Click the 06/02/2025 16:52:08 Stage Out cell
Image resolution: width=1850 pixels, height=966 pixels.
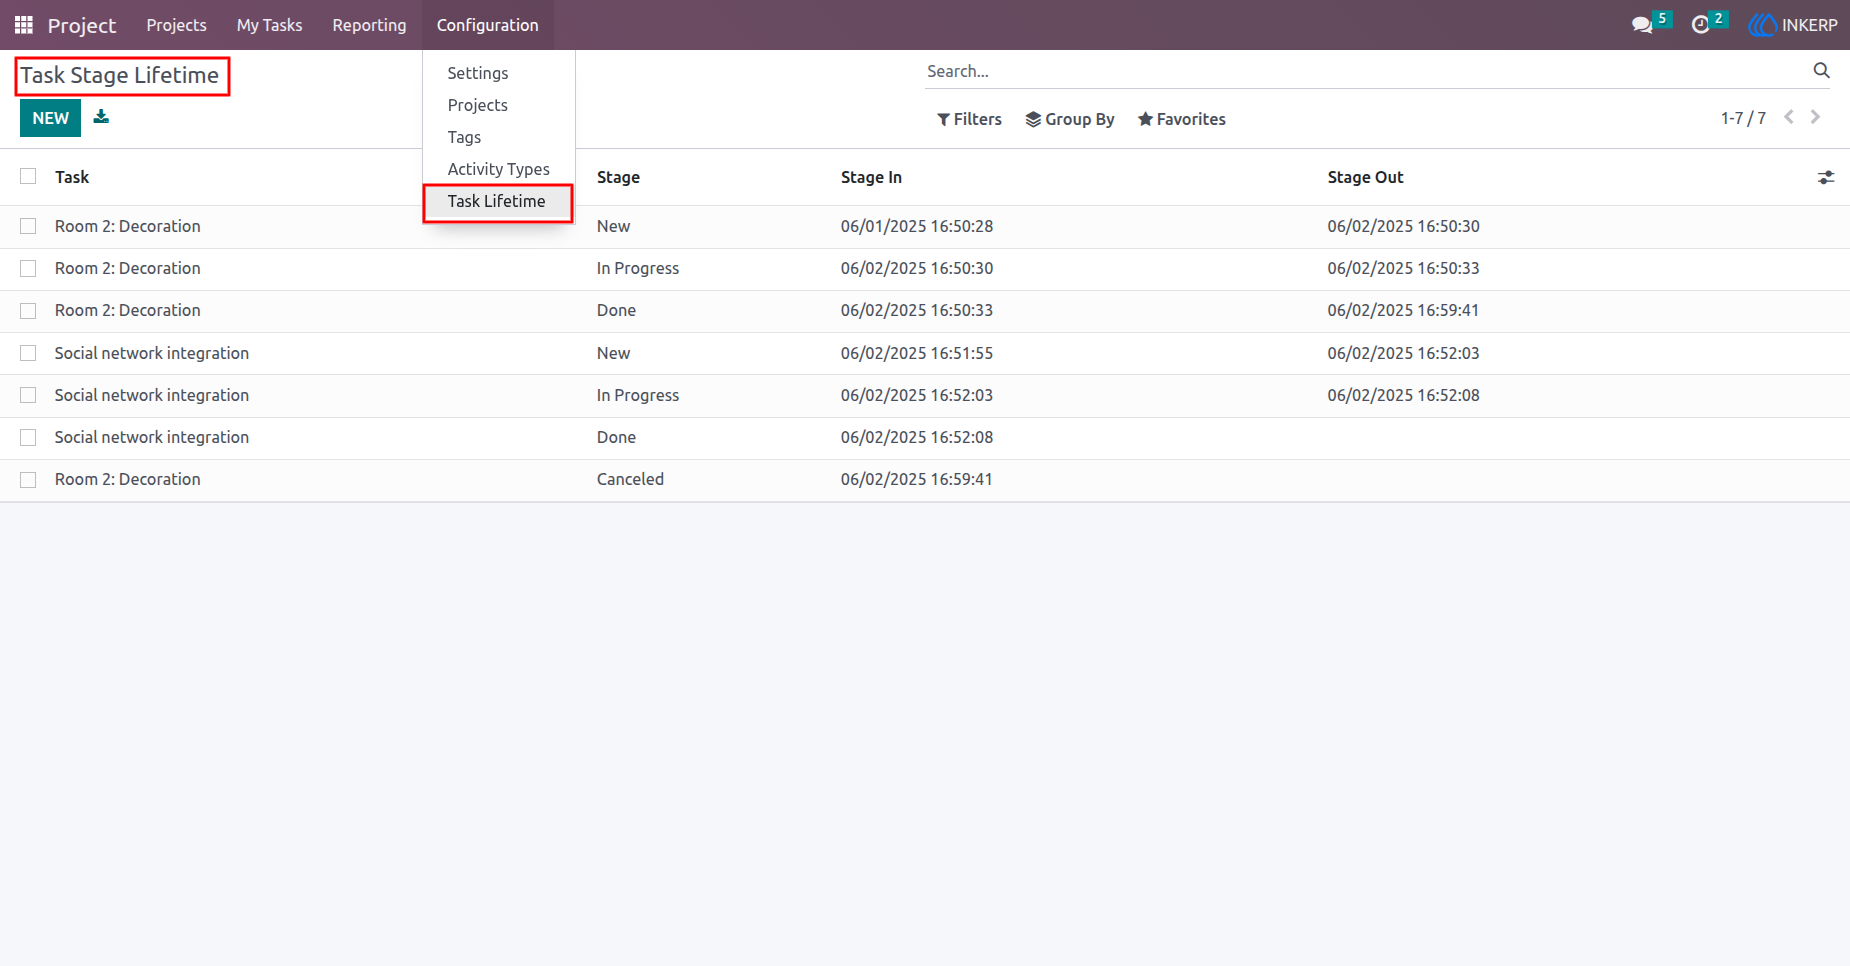point(1403,395)
